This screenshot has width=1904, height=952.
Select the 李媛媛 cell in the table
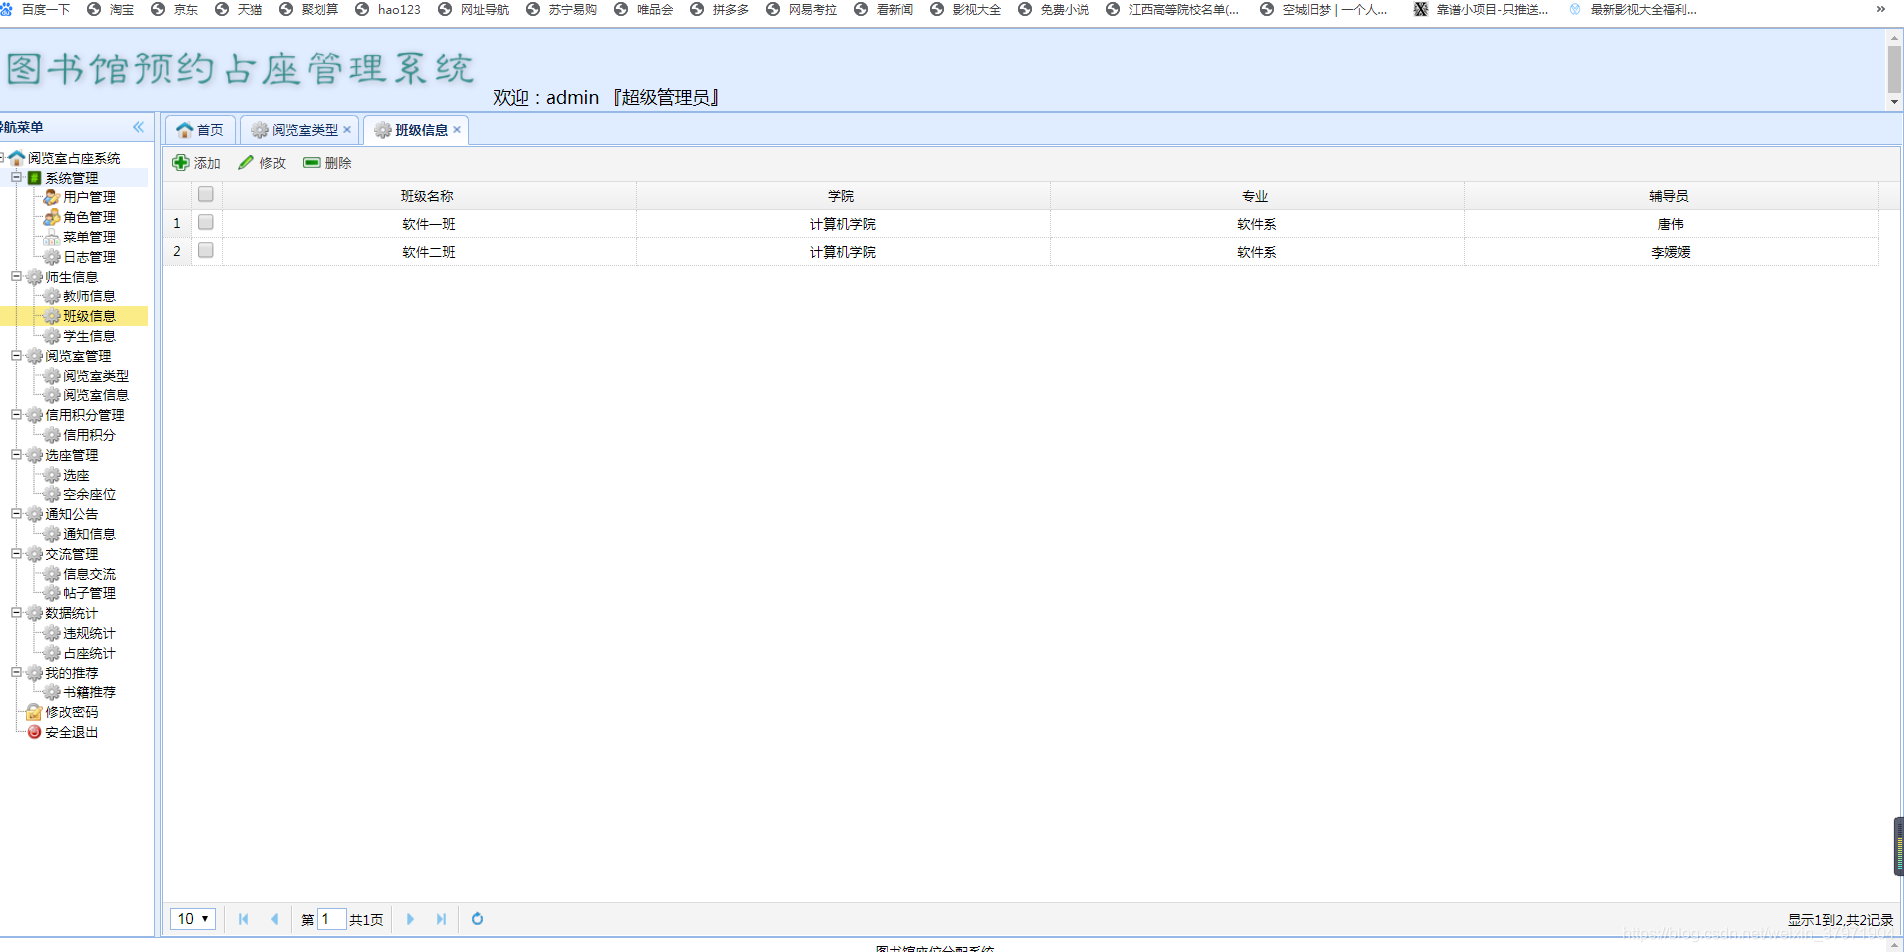[1671, 252]
